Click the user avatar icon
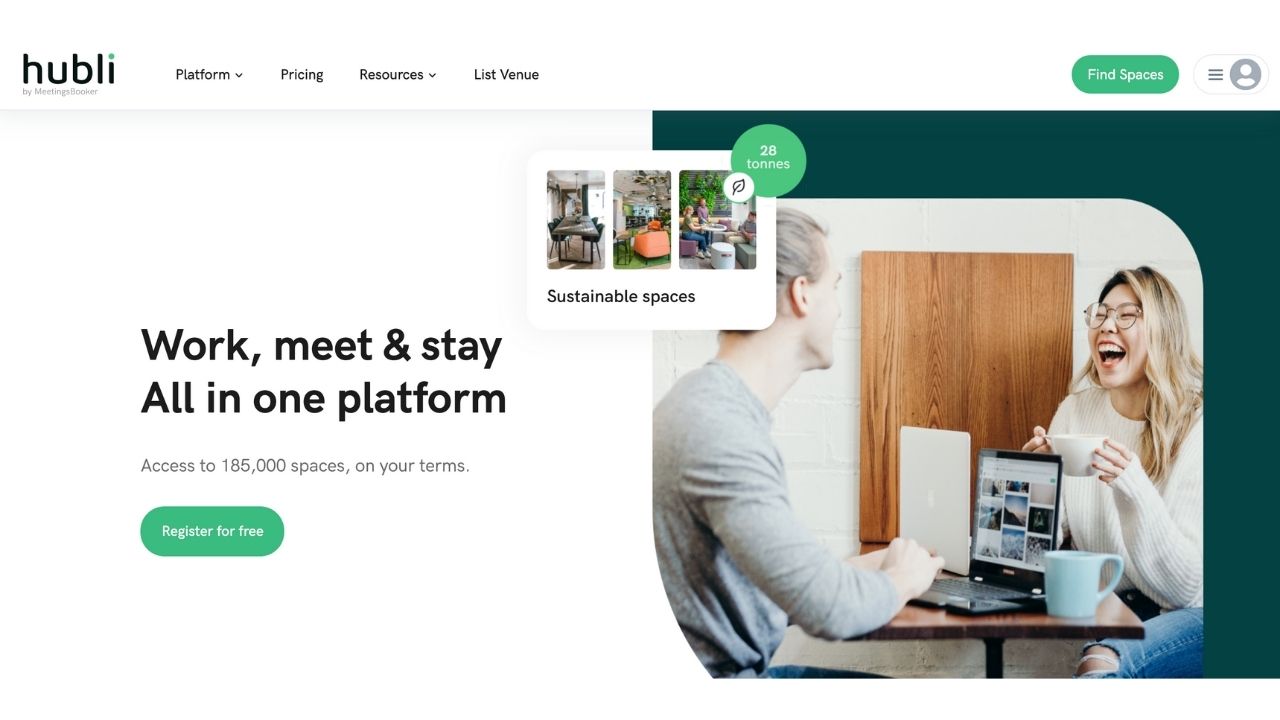This screenshot has height=720, width=1280. coord(1245,74)
